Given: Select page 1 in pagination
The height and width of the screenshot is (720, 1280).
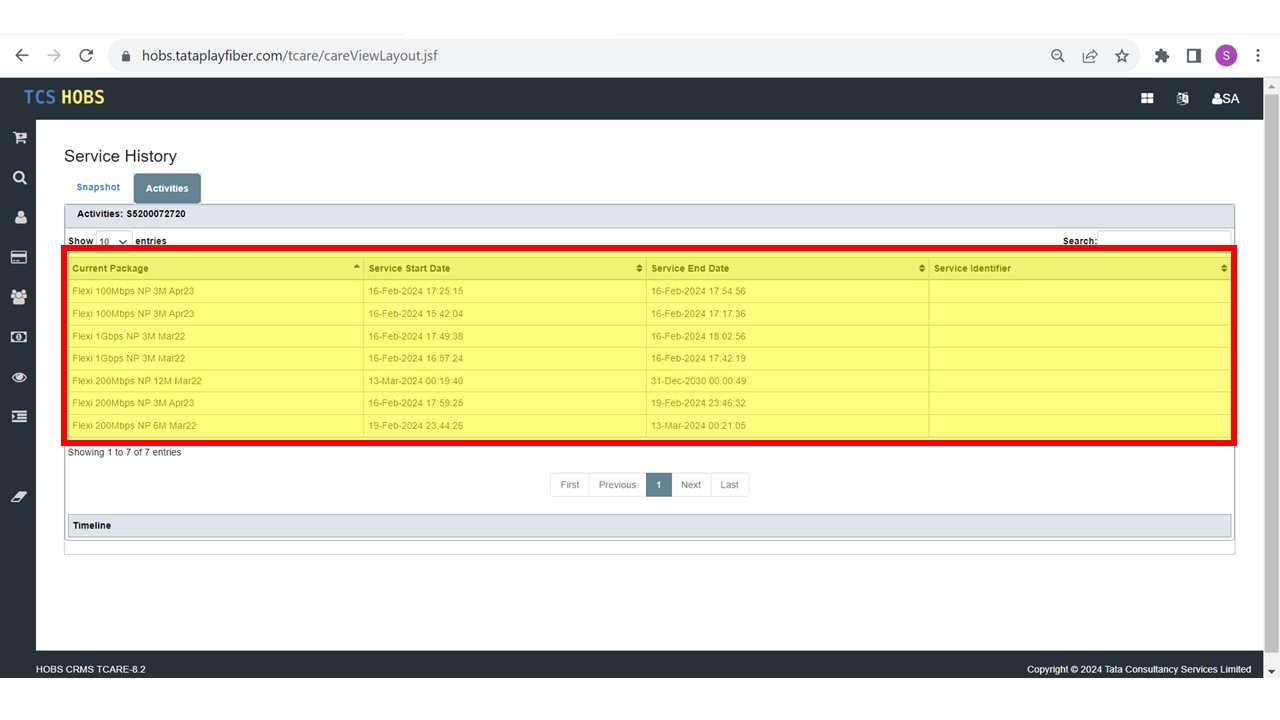Looking at the screenshot, I should click(x=658, y=485).
